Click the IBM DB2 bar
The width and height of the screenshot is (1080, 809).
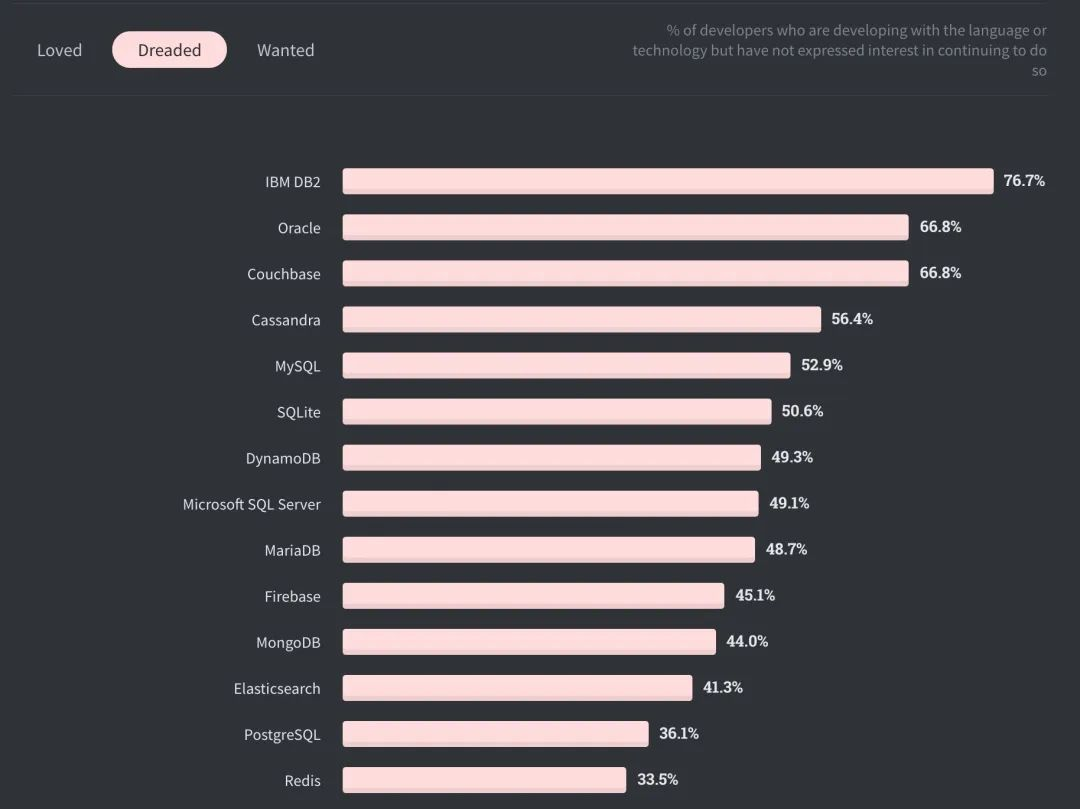point(668,181)
